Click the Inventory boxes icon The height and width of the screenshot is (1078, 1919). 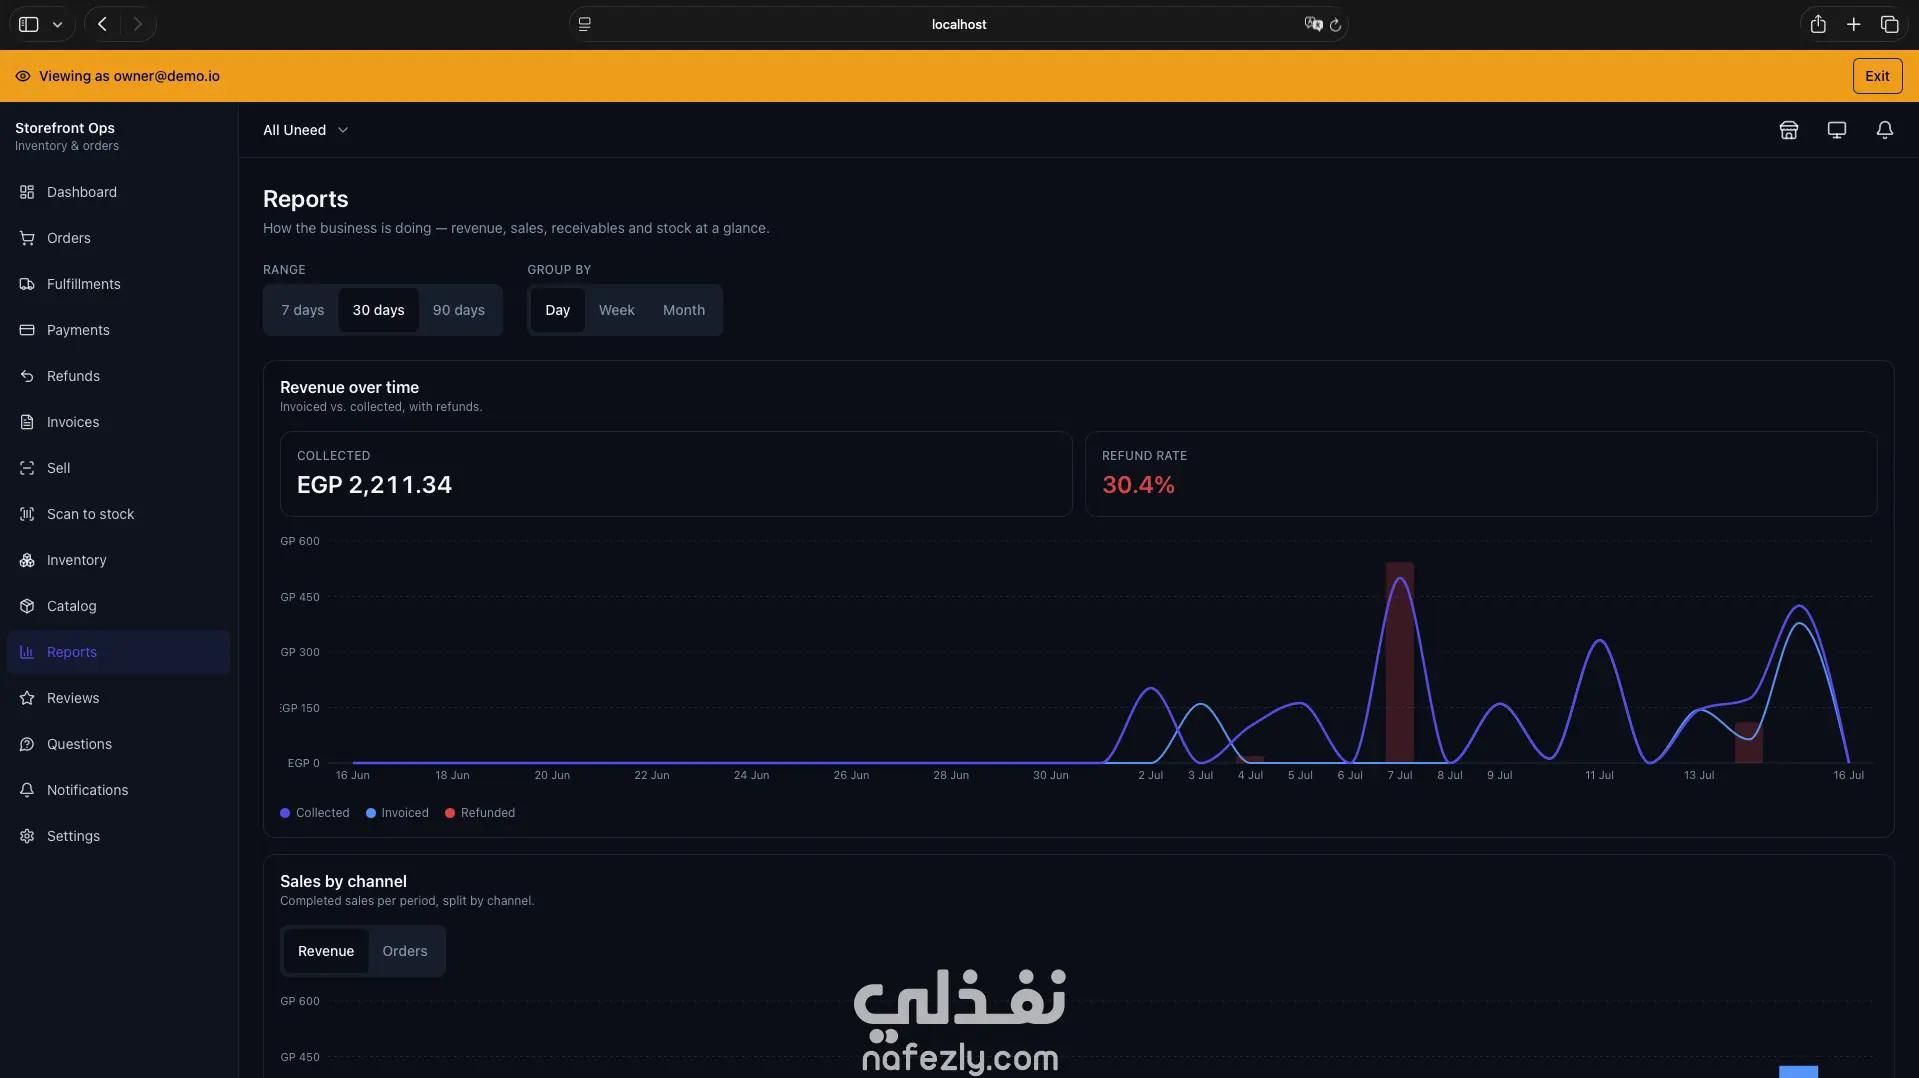click(x=27, y=560)
